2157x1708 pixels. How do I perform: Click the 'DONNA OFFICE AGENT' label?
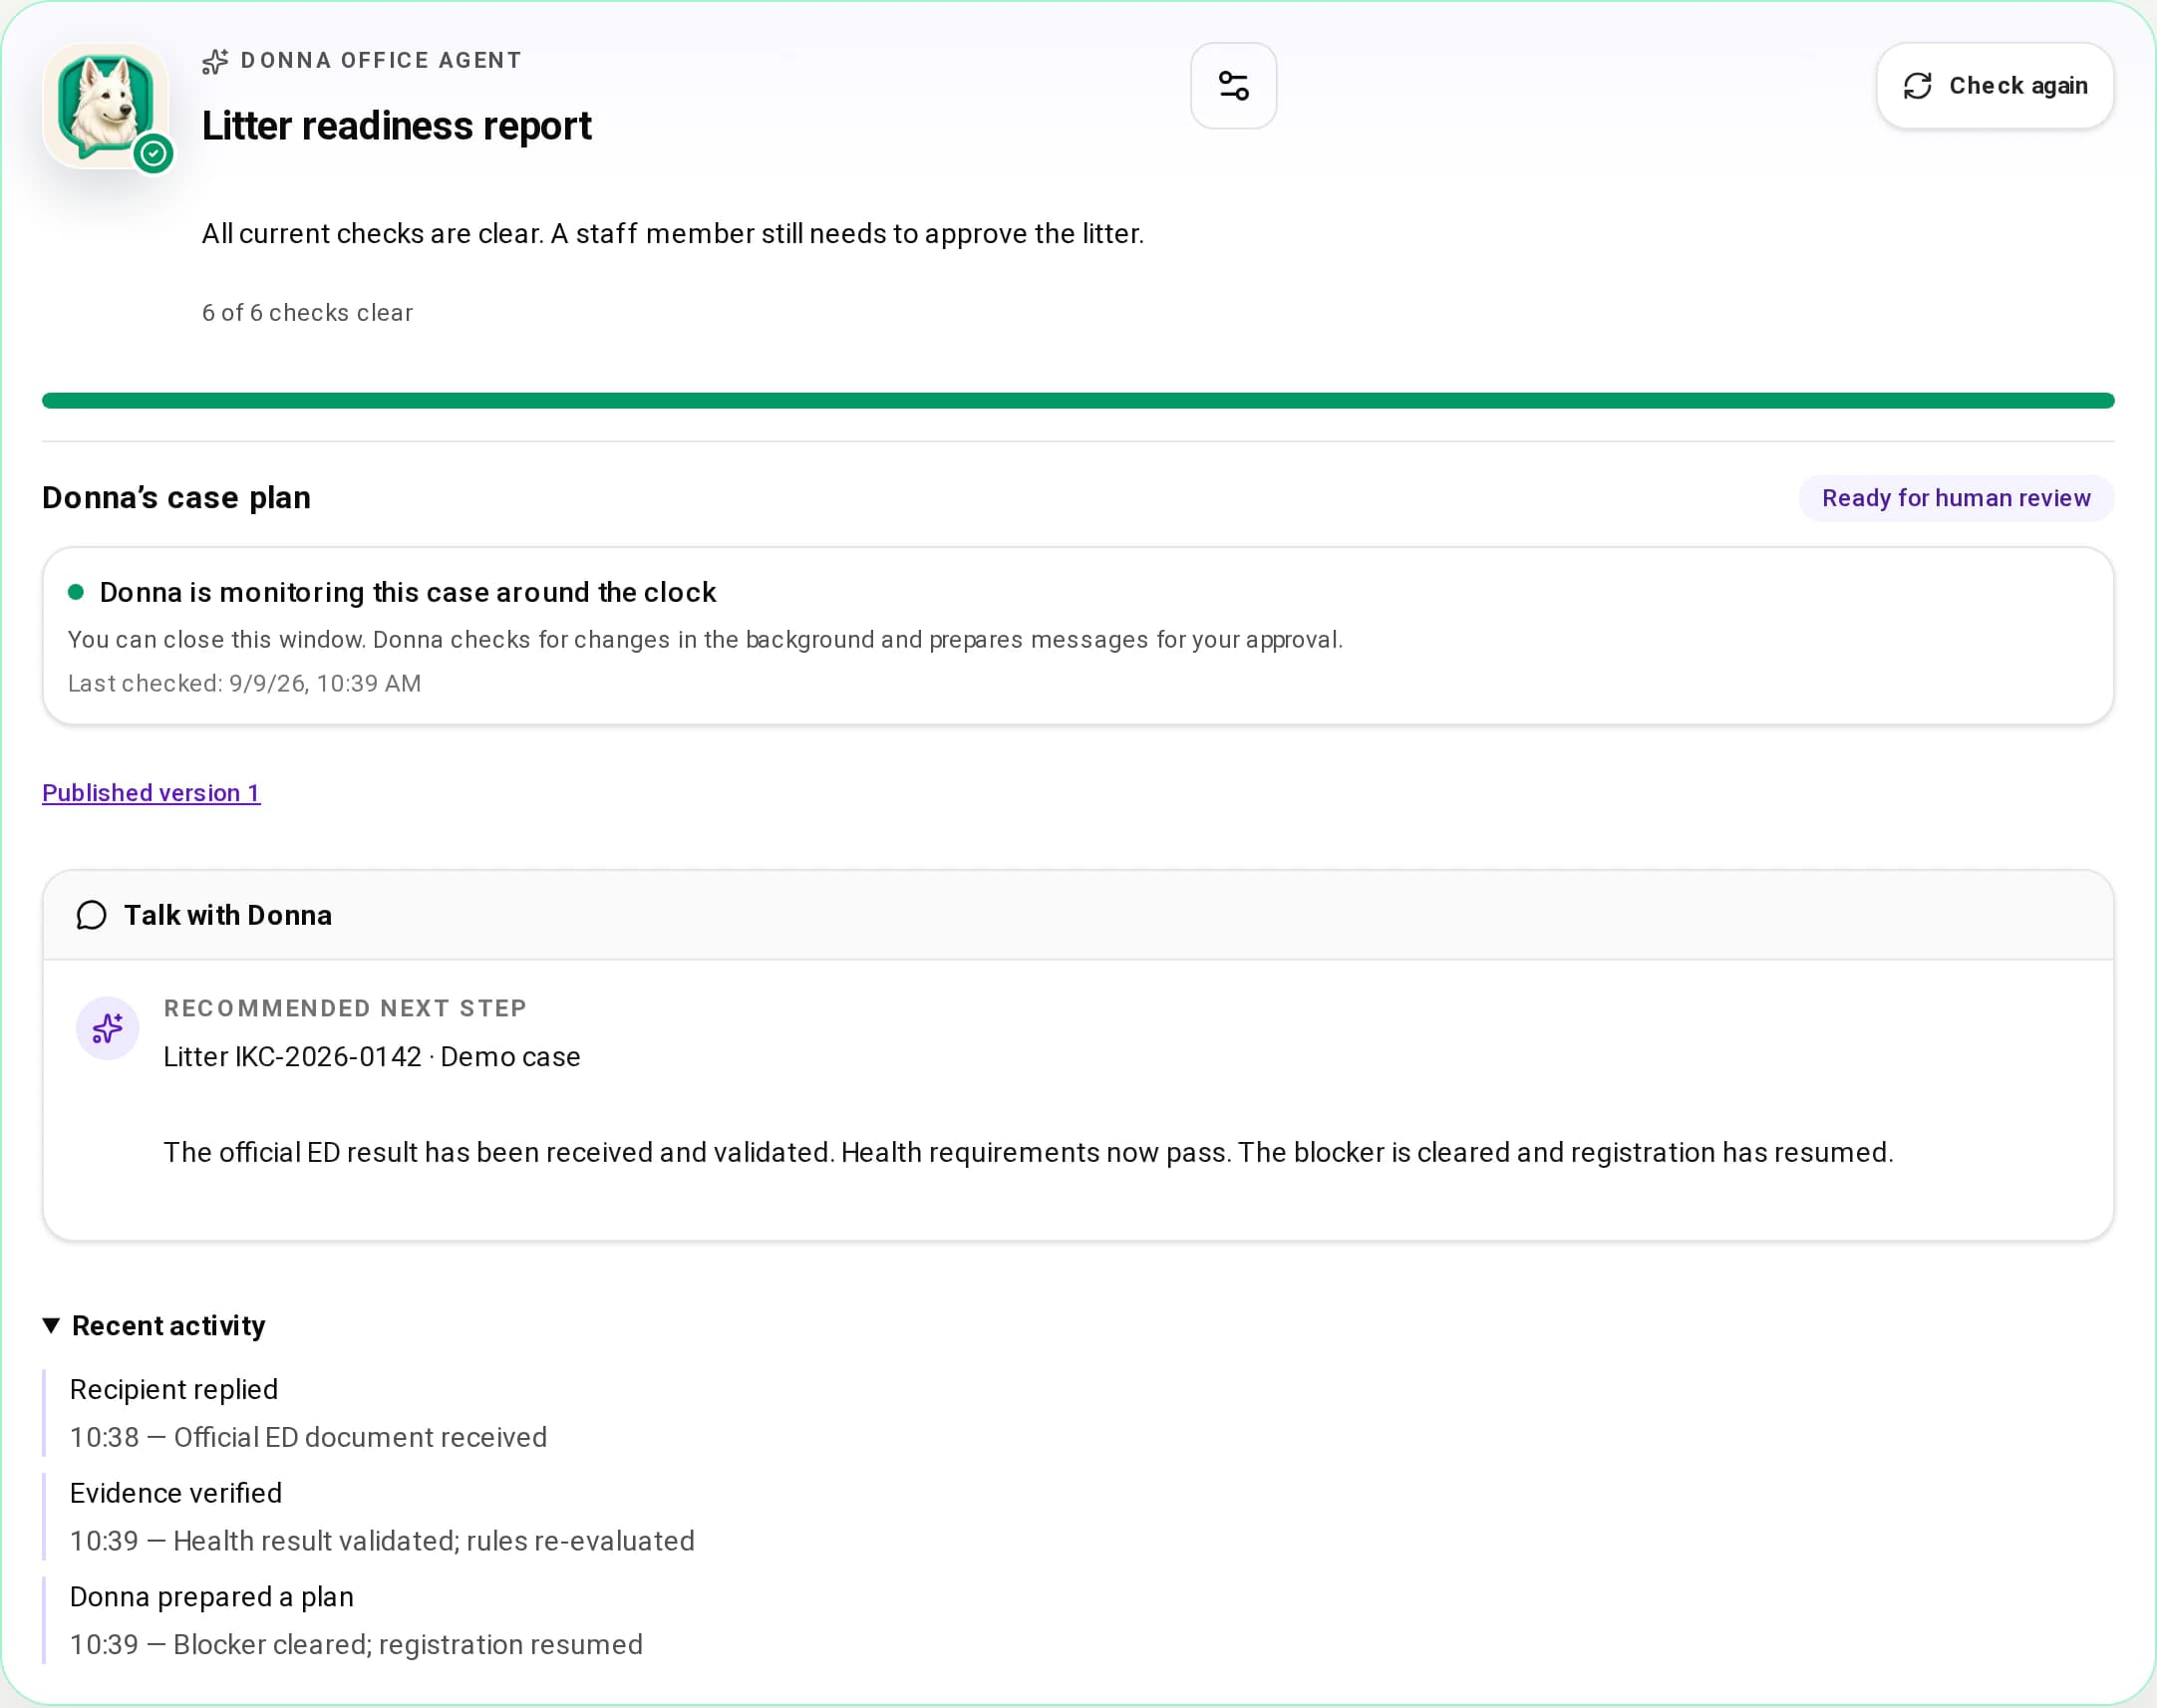(381, 61)
